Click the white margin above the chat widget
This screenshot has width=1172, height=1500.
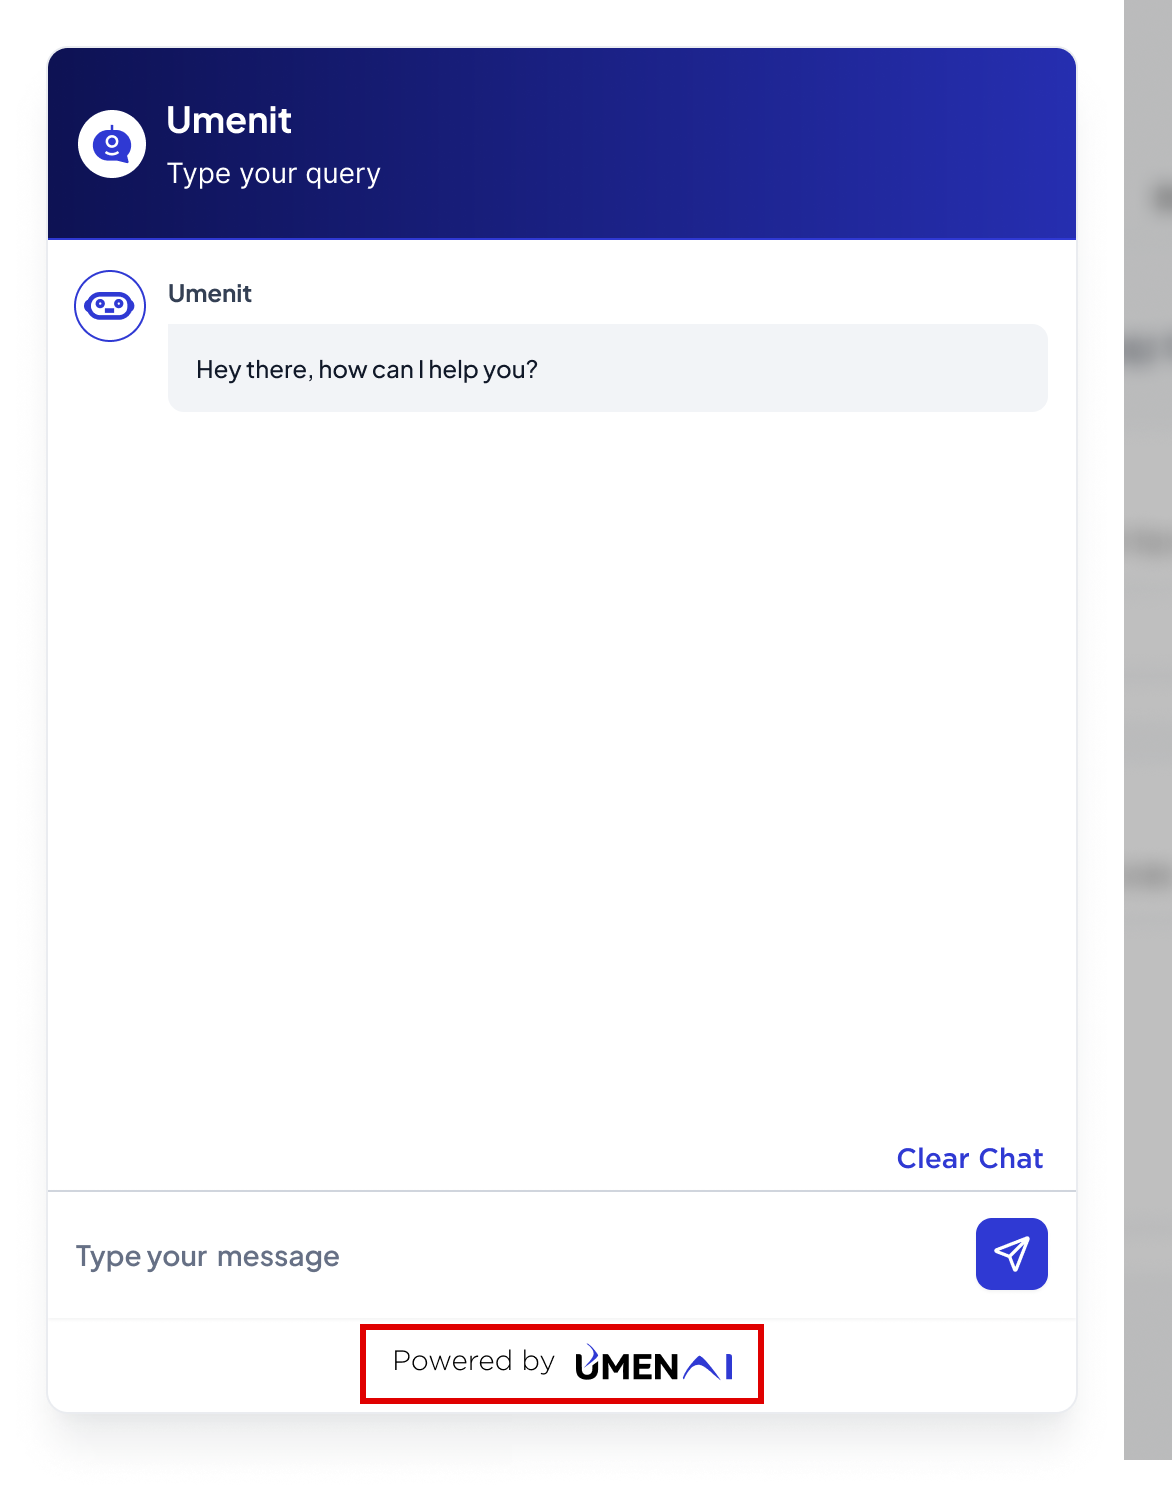point(560,22)
